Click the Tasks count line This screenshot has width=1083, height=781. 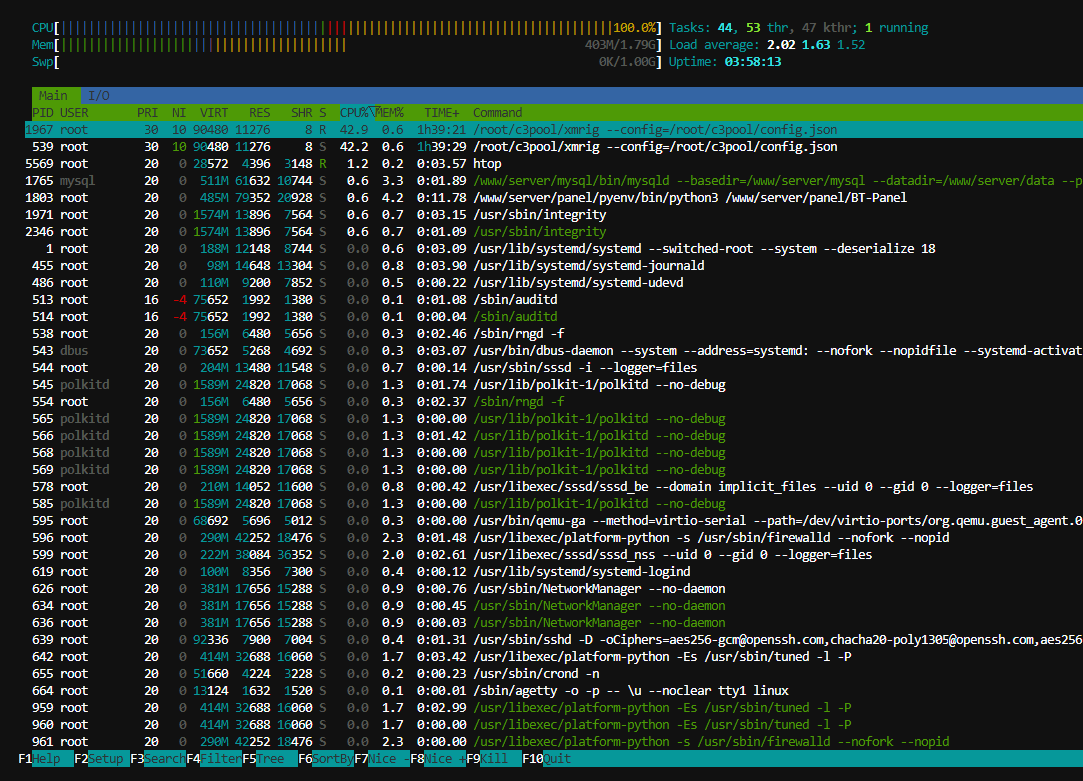798,28
